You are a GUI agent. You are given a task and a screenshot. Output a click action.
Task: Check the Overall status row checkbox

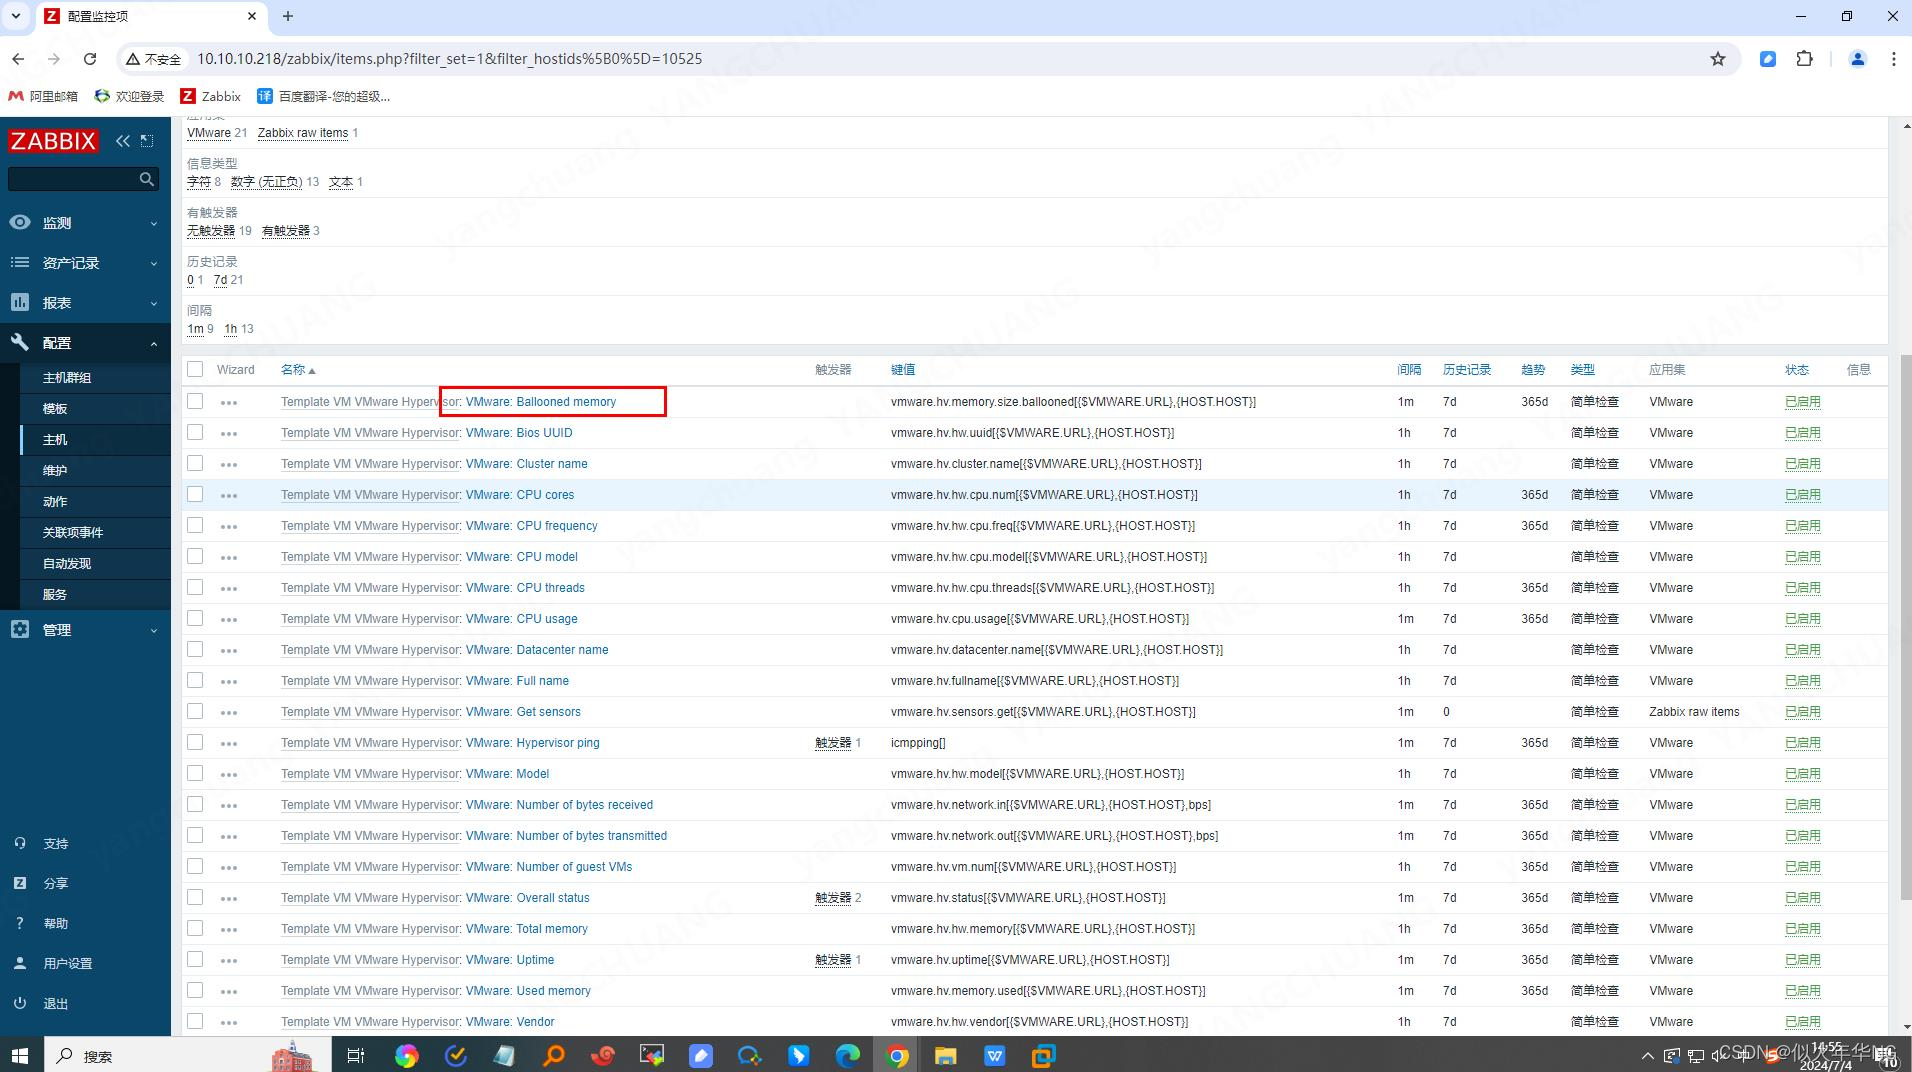[195, 897]
